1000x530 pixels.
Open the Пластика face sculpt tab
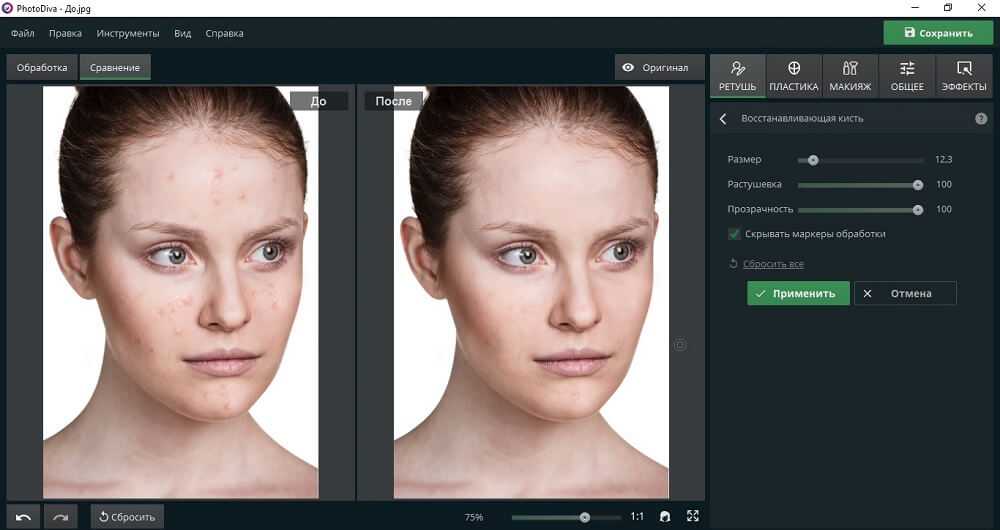(794, 76)
